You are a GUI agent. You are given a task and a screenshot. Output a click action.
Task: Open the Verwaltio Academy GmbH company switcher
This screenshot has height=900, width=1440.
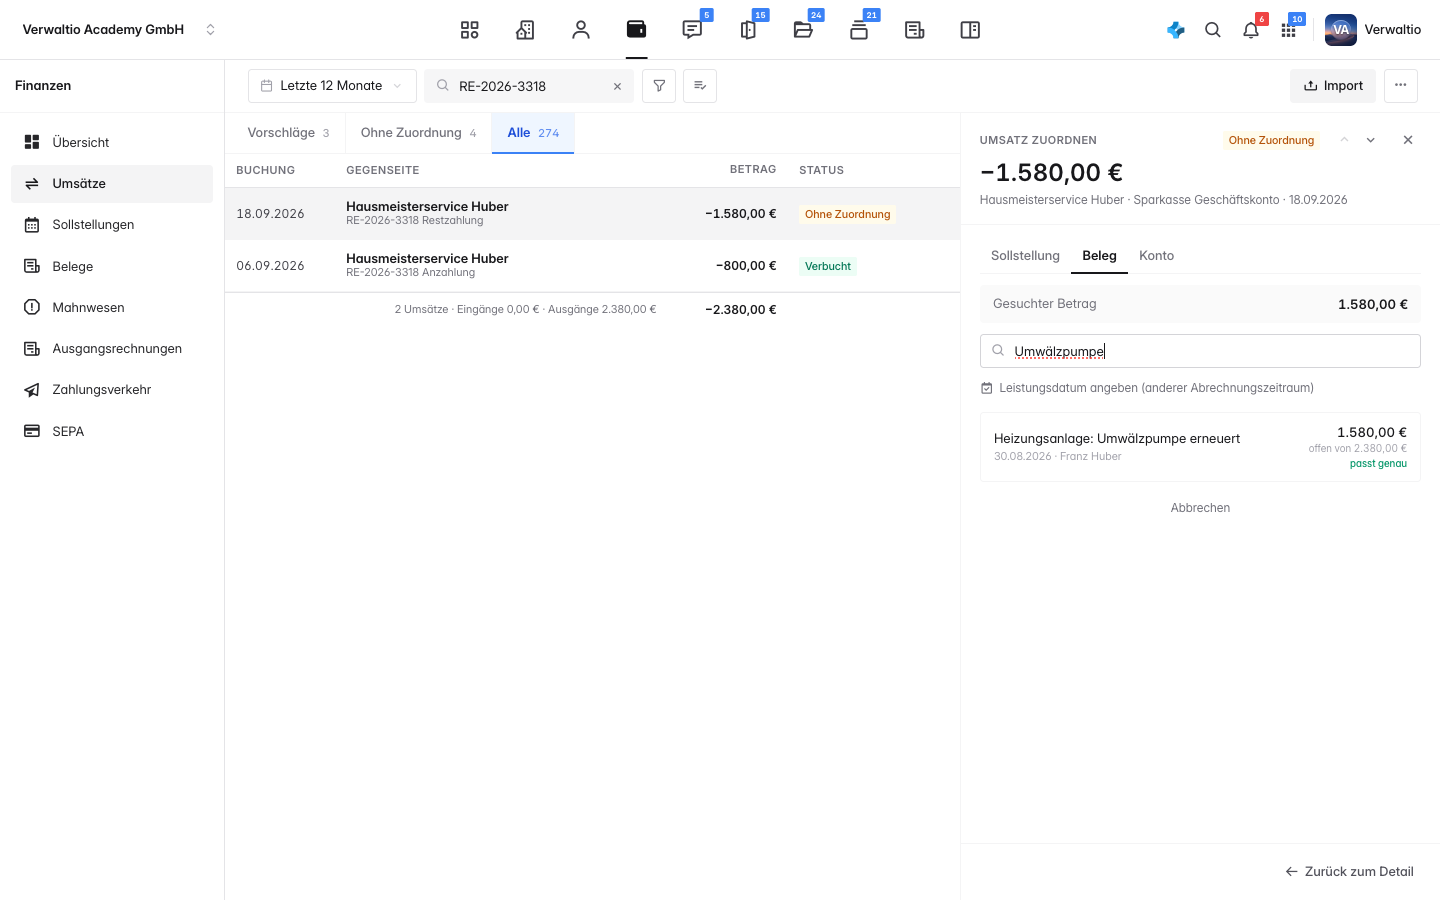click(118, 30)
